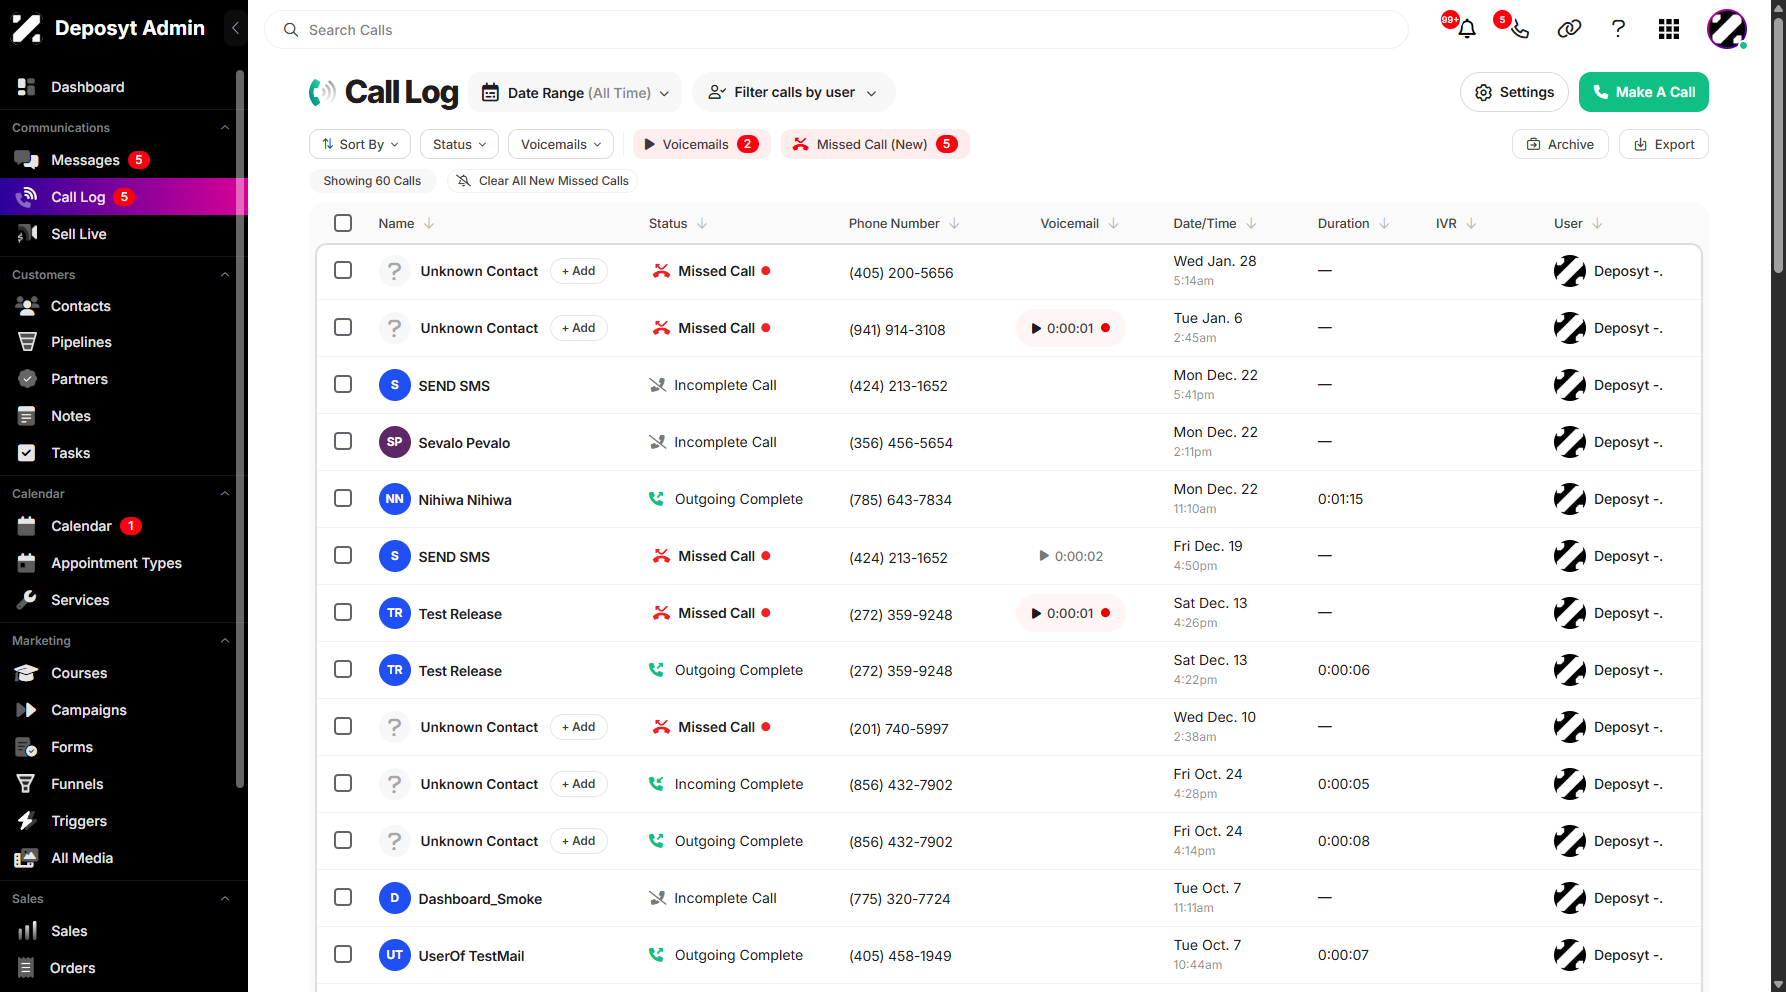Collapse the Communications sidebar section

tap(225, 128)
